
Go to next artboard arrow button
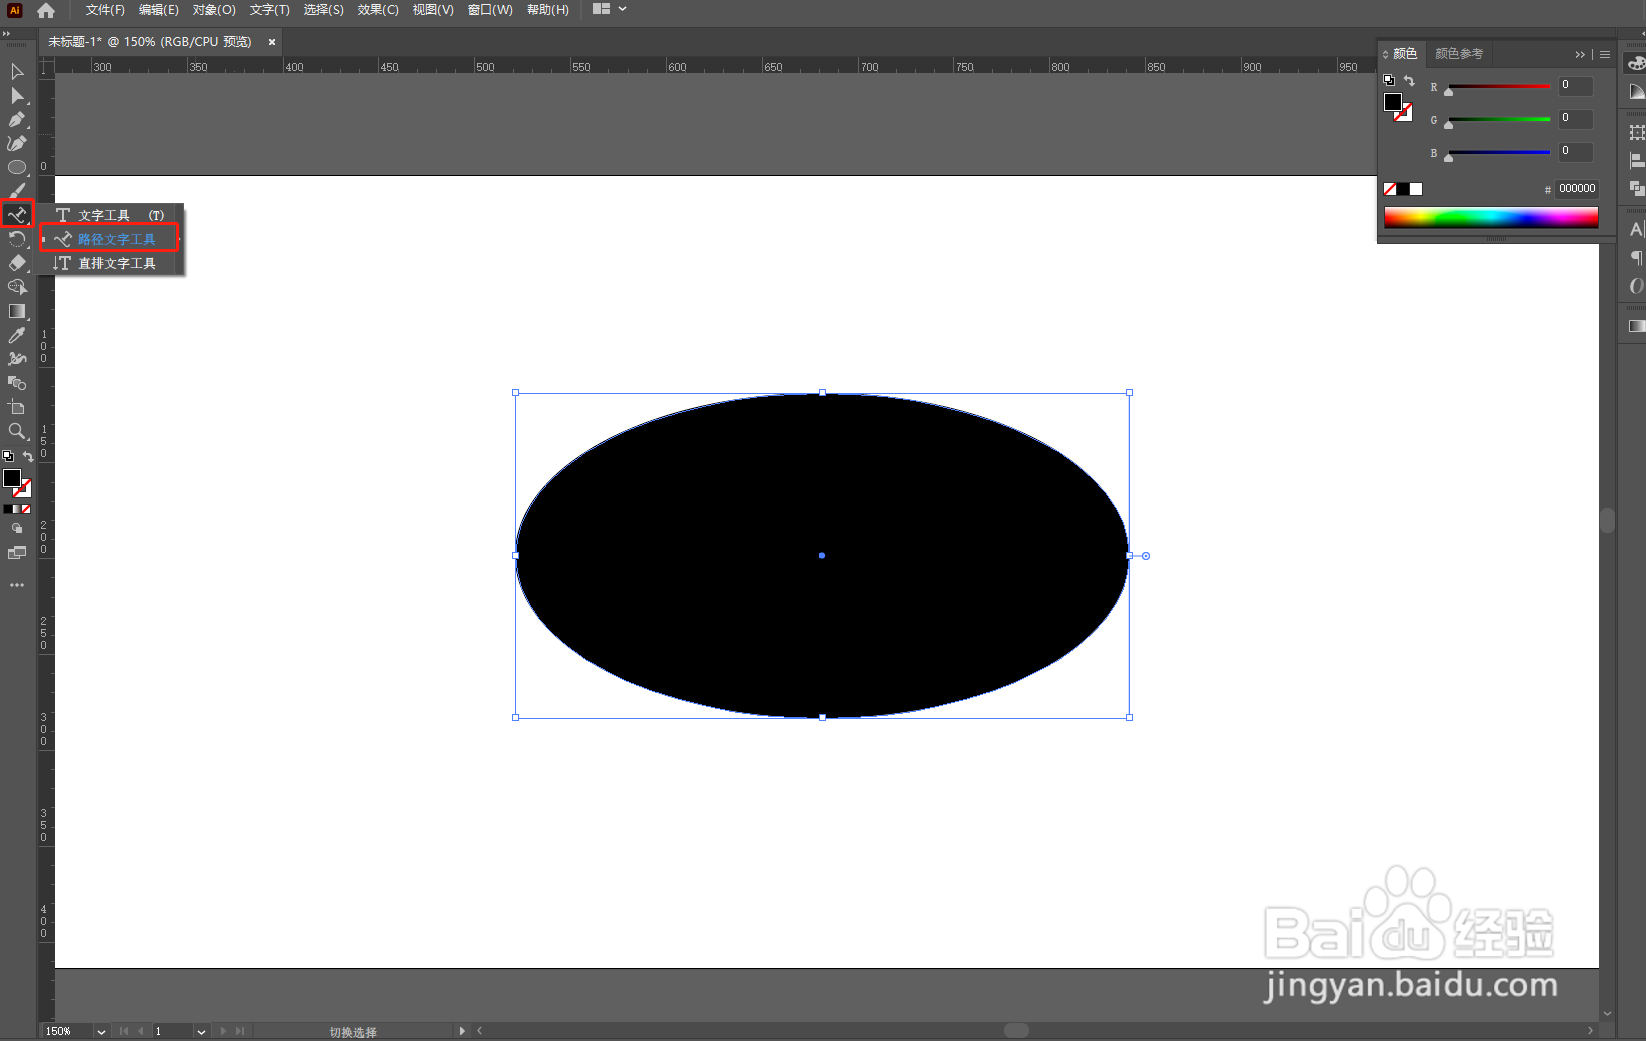click(223, 1031)
